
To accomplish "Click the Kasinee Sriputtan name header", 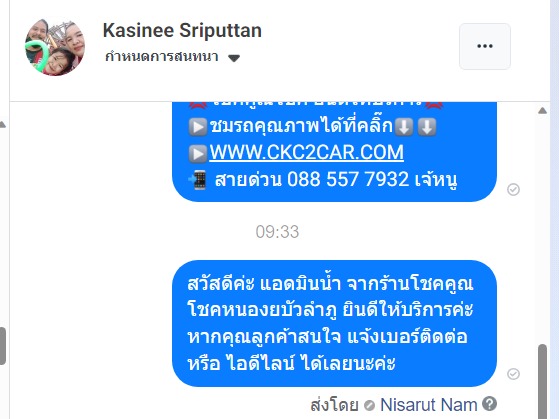I will click(182, 30).
